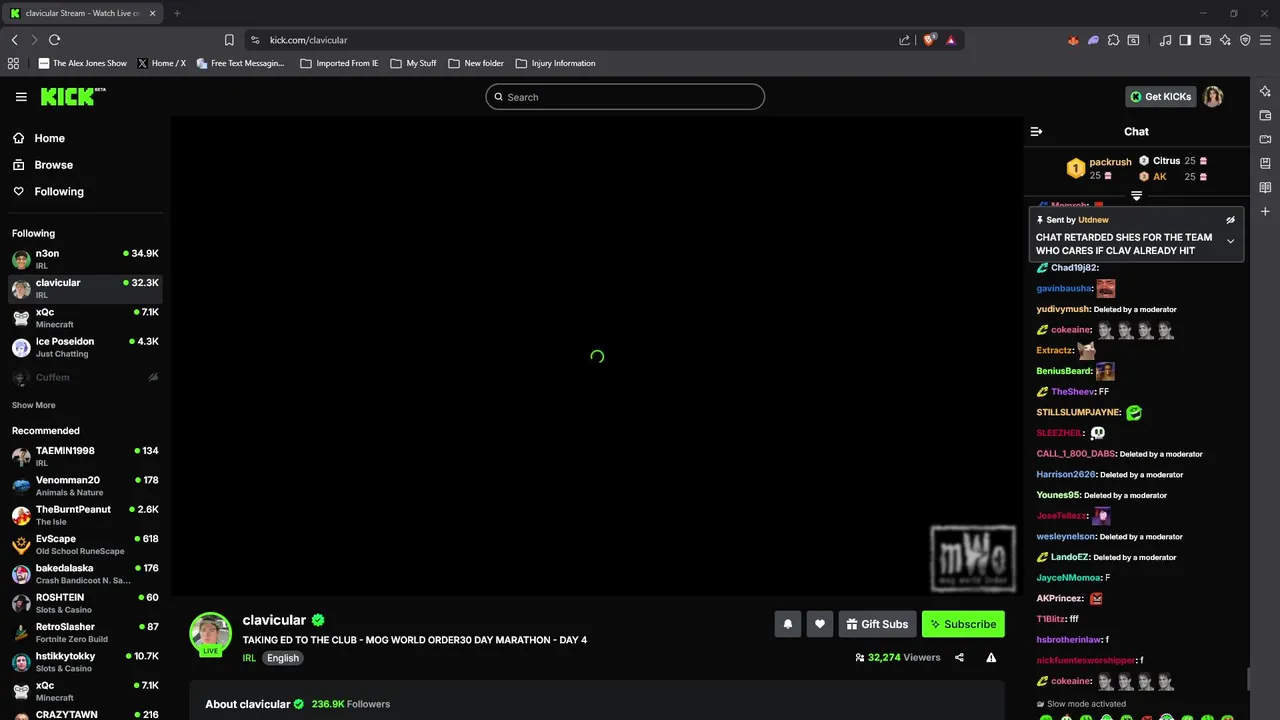Click the Subscribe button

(963, 624)
